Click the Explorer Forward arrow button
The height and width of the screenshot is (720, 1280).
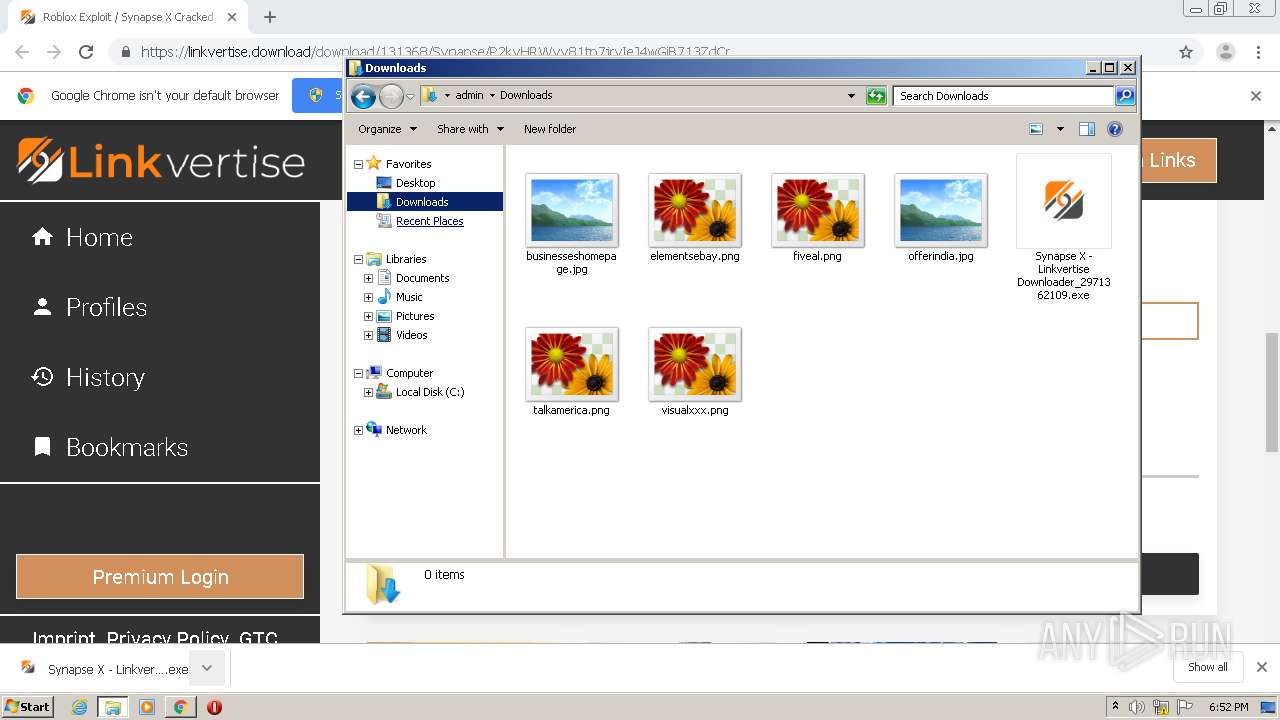click(391, 96)
